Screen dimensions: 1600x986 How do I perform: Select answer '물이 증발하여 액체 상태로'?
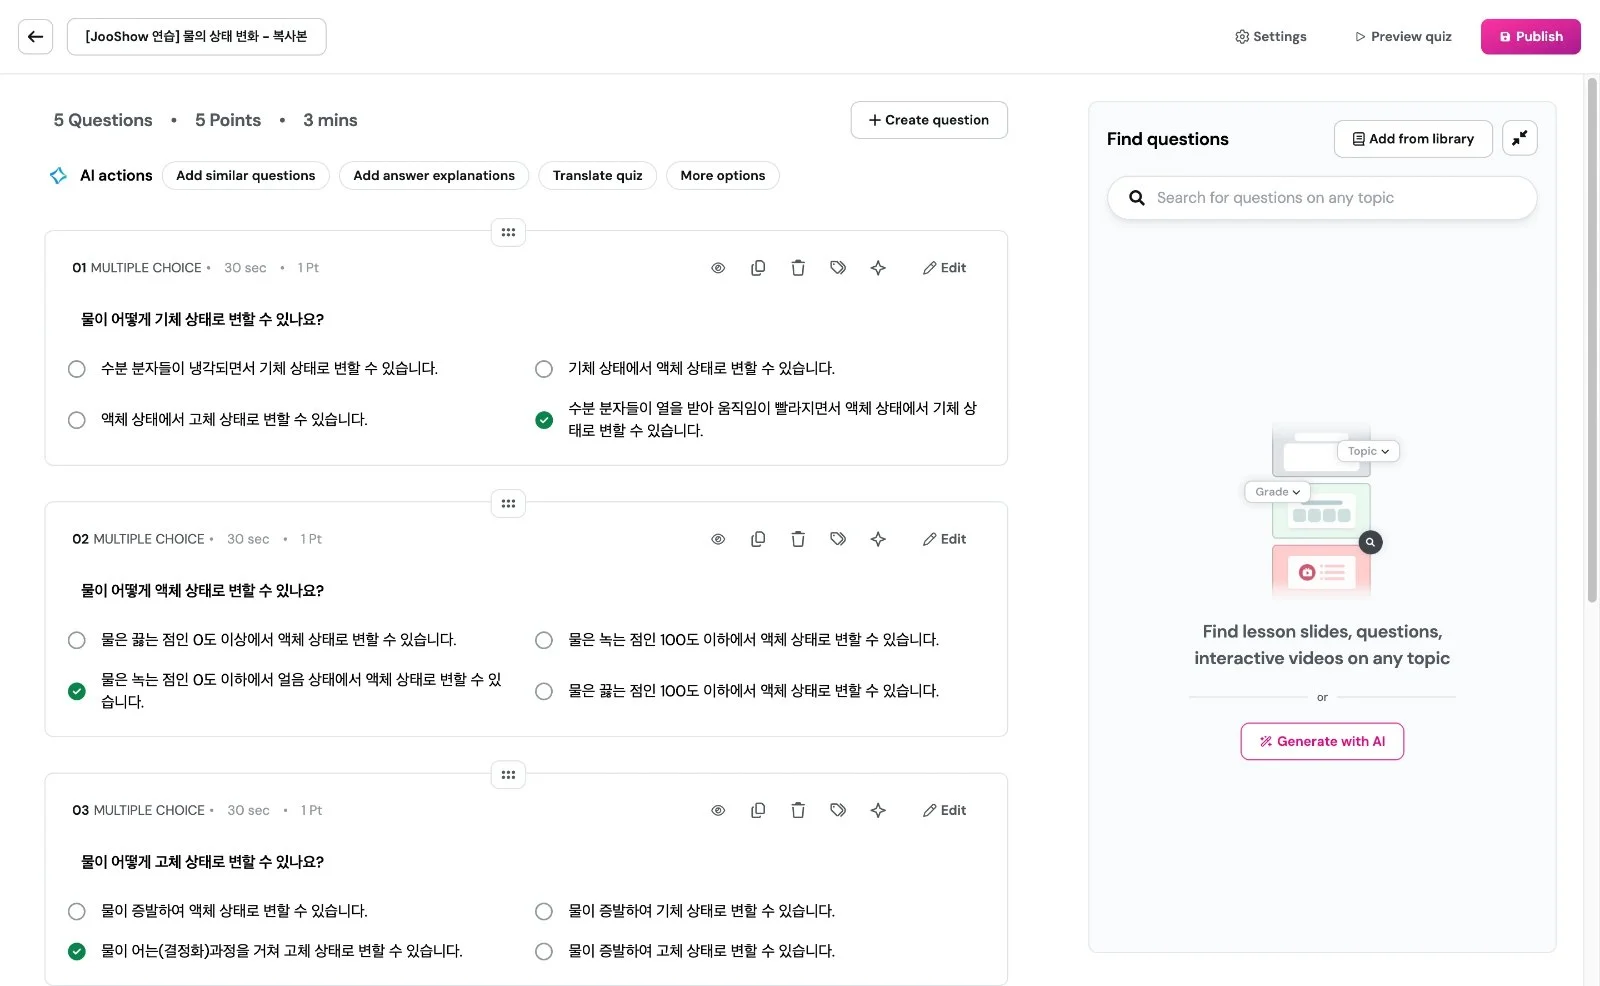click(x=76, y=911)
